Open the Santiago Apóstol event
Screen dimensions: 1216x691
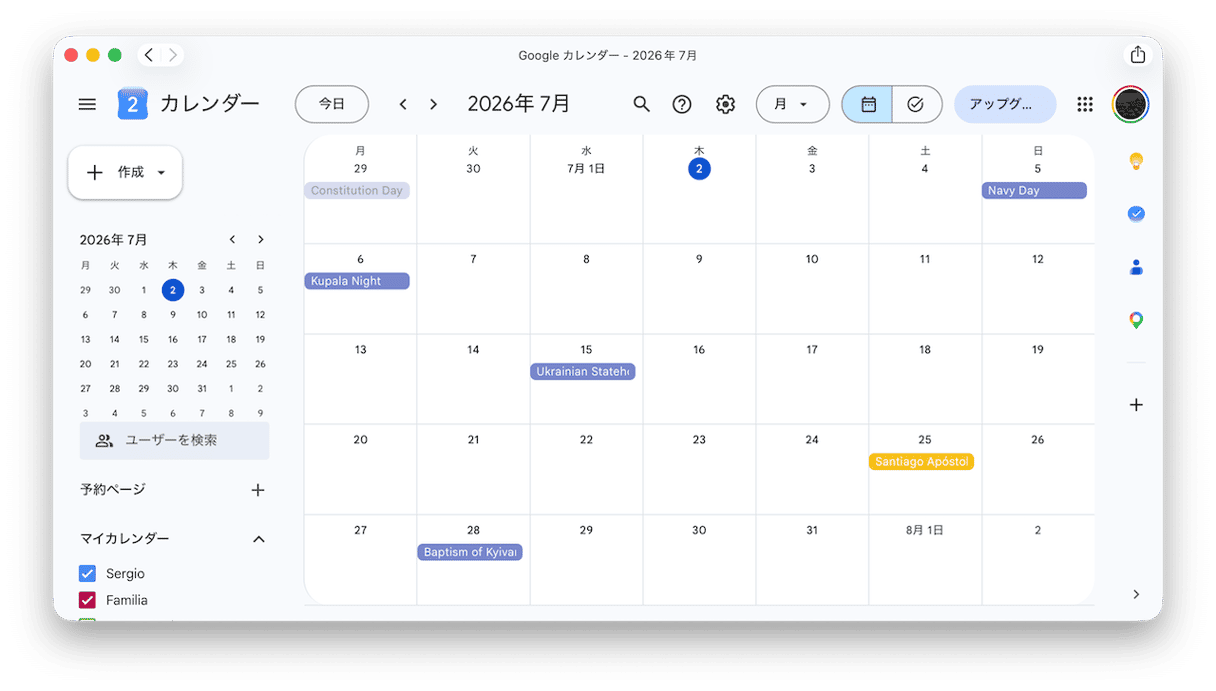(921, 462)
